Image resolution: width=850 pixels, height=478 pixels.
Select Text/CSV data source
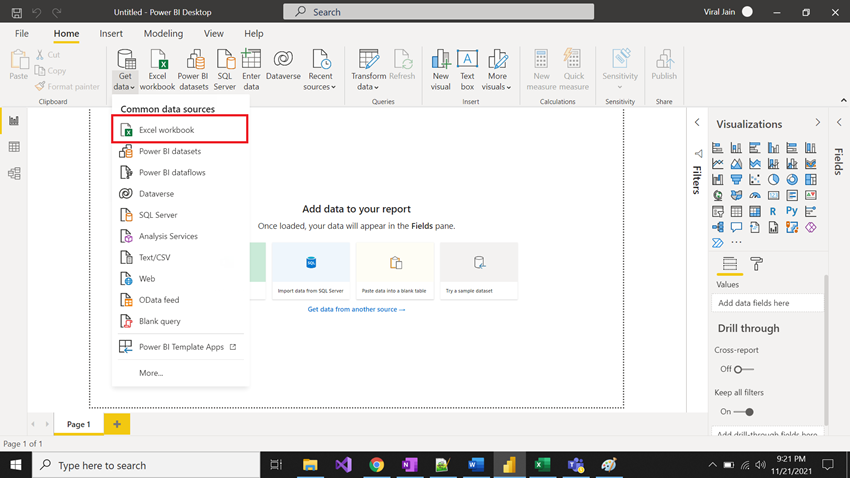[x=180, y=257]
